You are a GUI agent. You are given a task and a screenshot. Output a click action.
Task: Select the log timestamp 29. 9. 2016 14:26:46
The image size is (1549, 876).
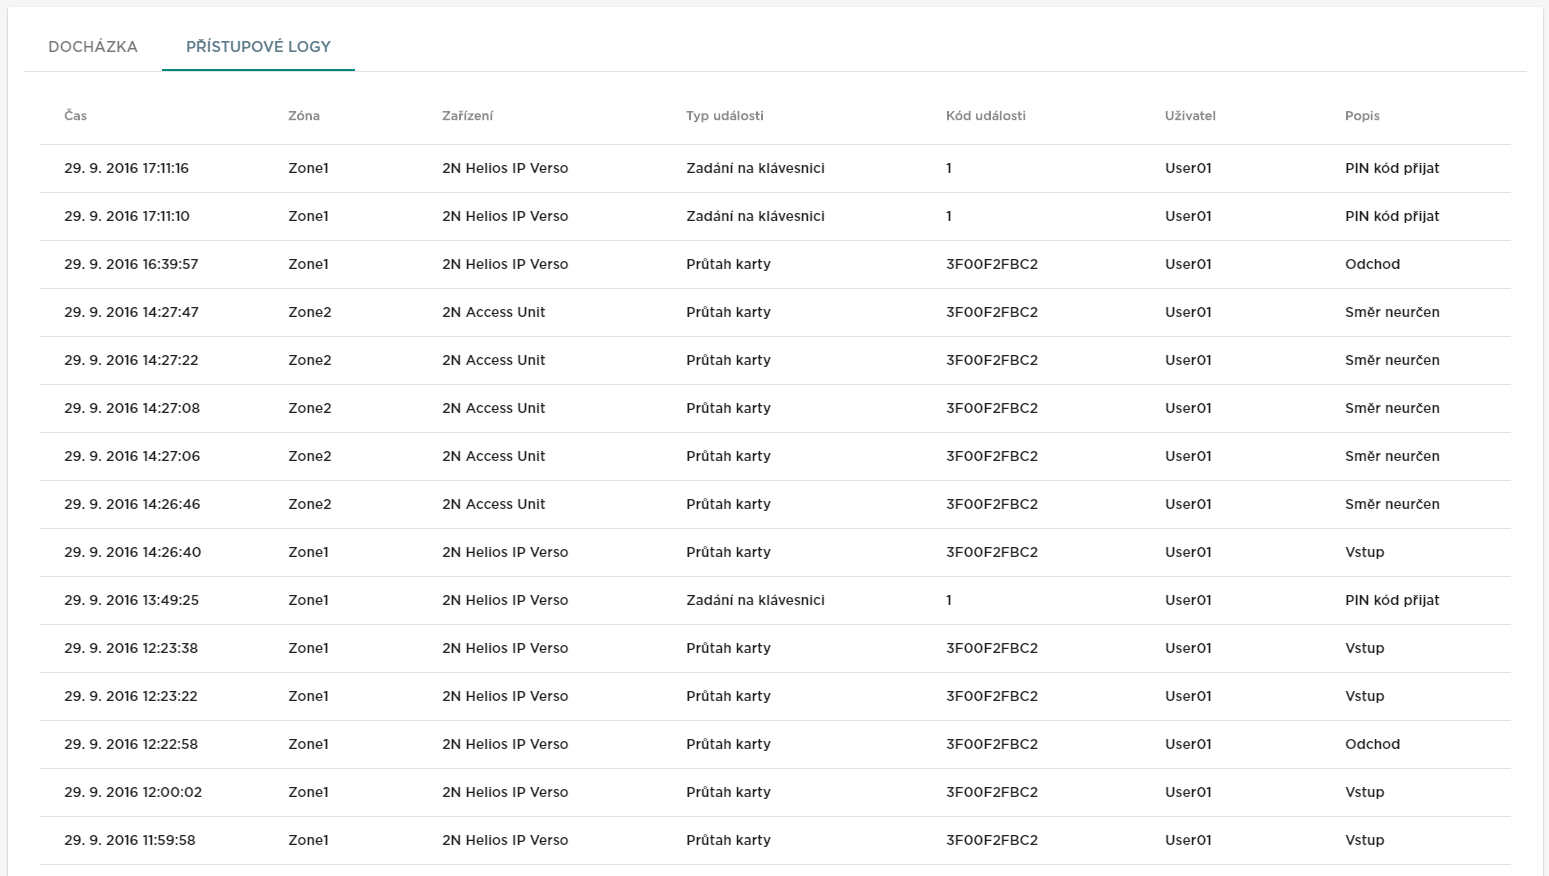[132, 504]
